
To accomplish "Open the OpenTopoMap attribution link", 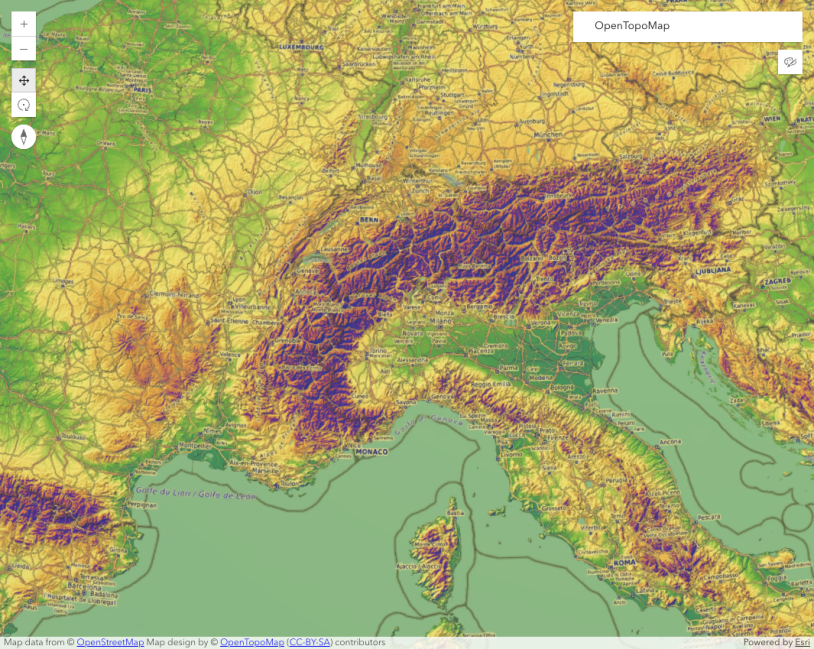I will coord(252,642).
